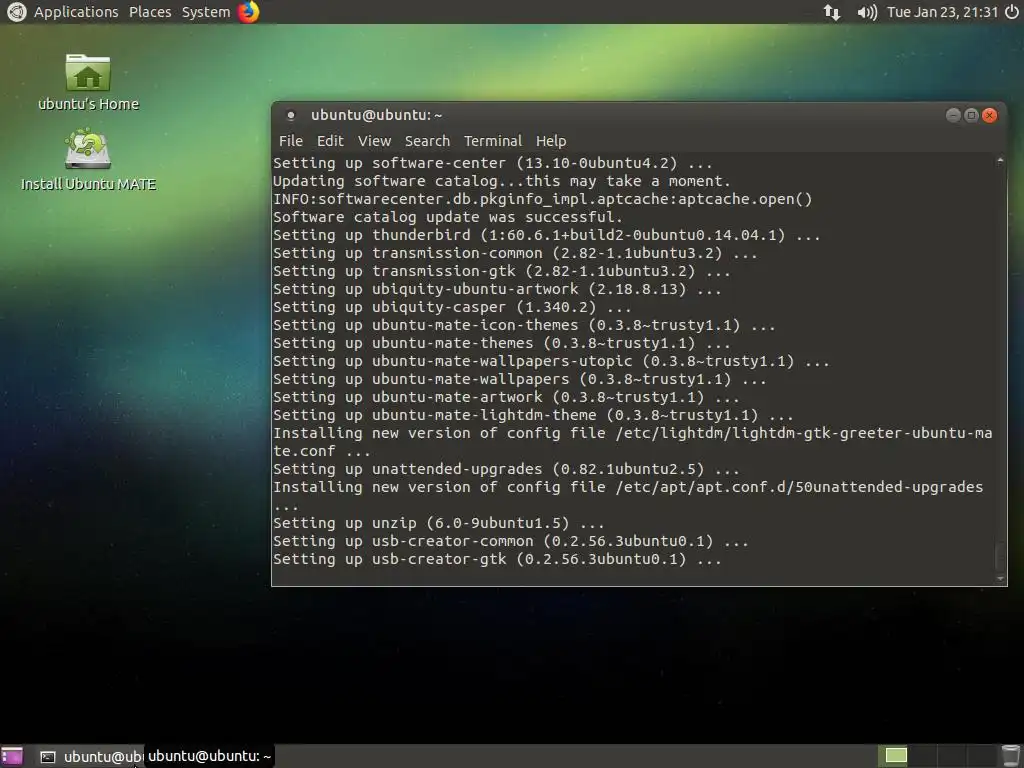Click the terminal scrollbar down arrow
1024x768 pixels.
pos(1000,579)
